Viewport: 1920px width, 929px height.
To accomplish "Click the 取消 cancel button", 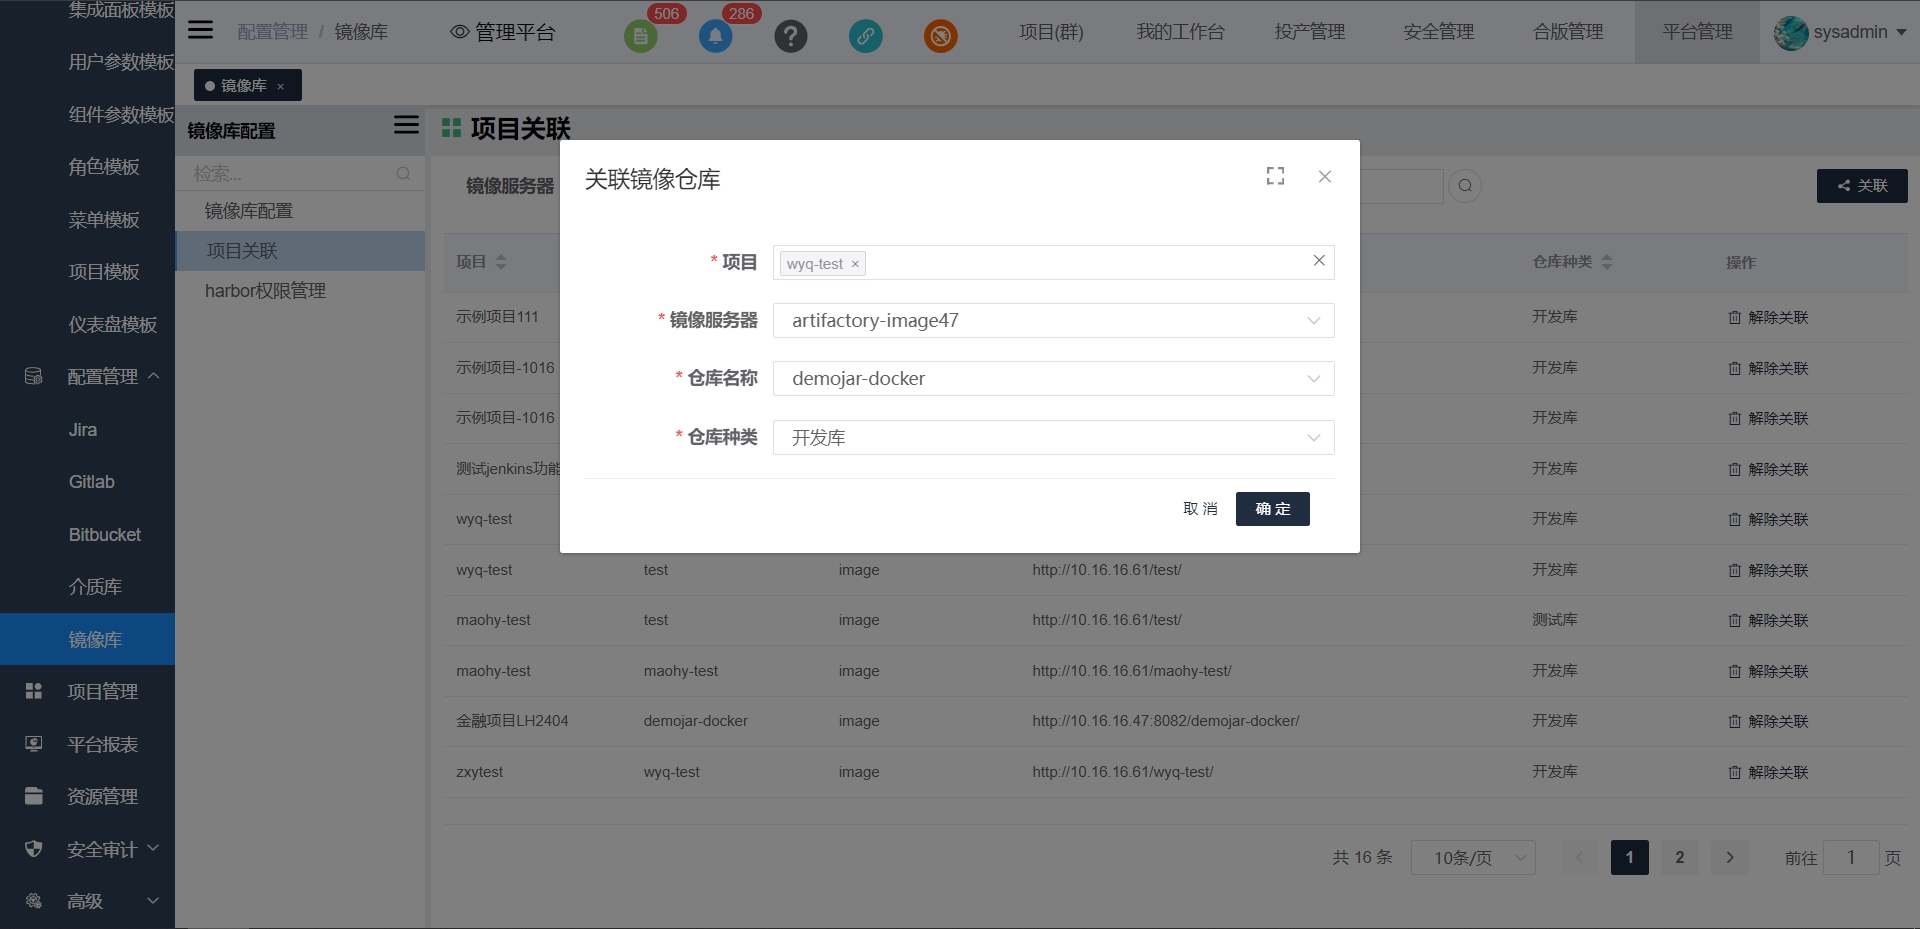I will coord(1200,509).
